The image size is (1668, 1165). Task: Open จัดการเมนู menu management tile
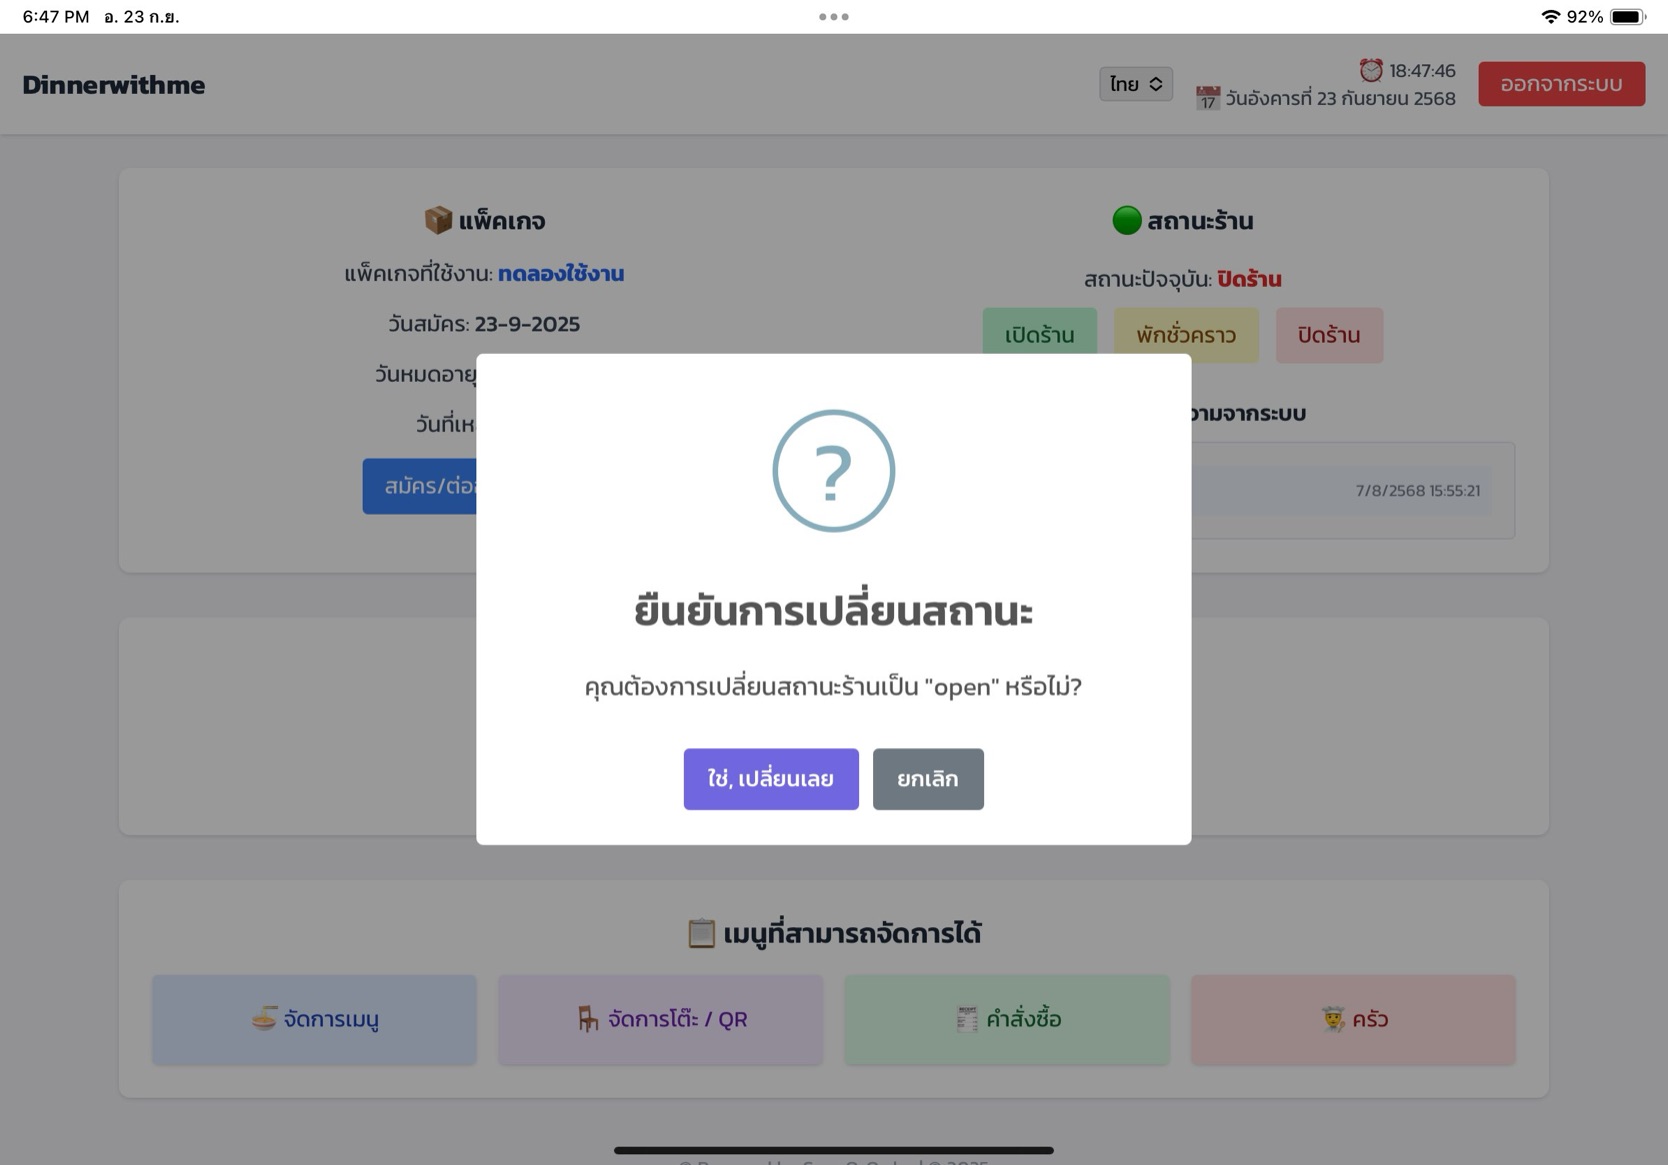click(315, 1019)
